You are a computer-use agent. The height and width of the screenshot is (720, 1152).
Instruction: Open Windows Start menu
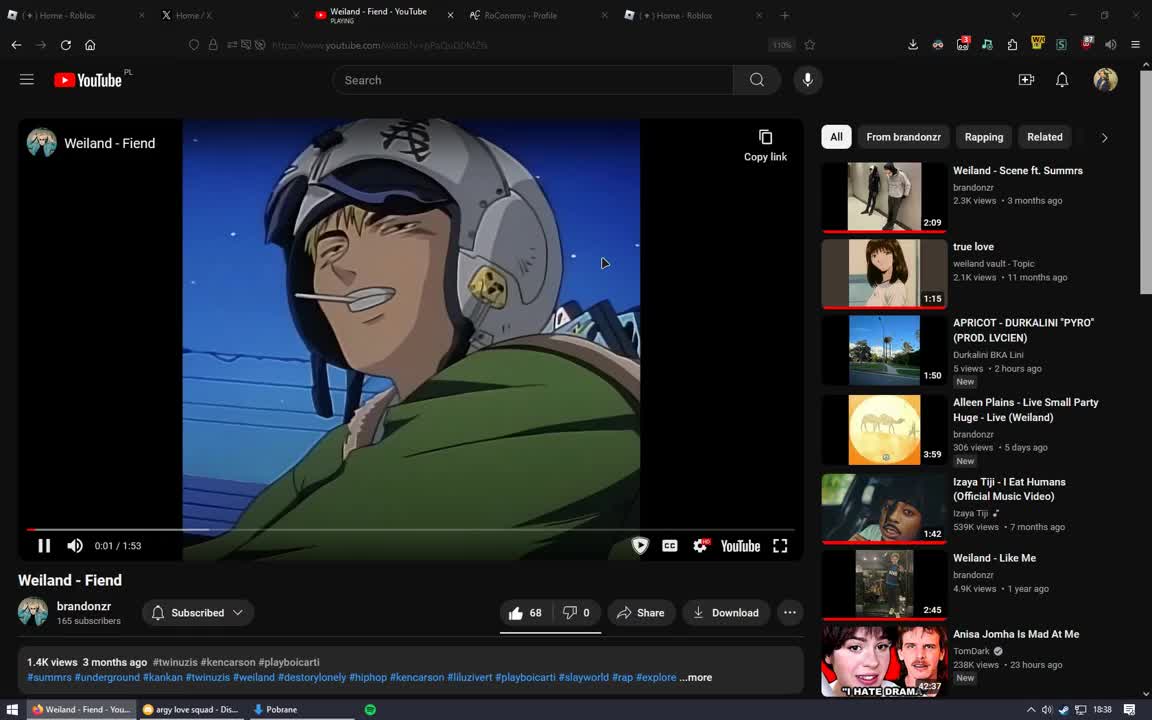pos(12,710)
